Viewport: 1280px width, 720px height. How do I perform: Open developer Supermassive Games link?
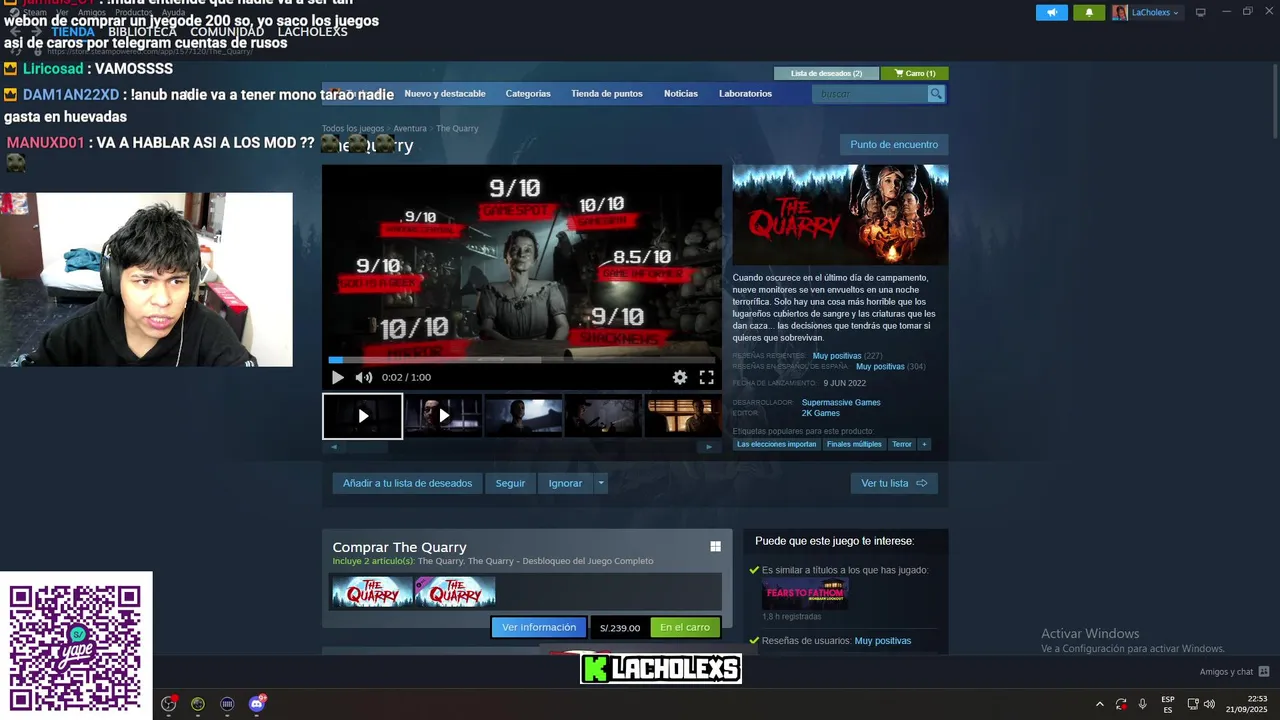[841, 403]
